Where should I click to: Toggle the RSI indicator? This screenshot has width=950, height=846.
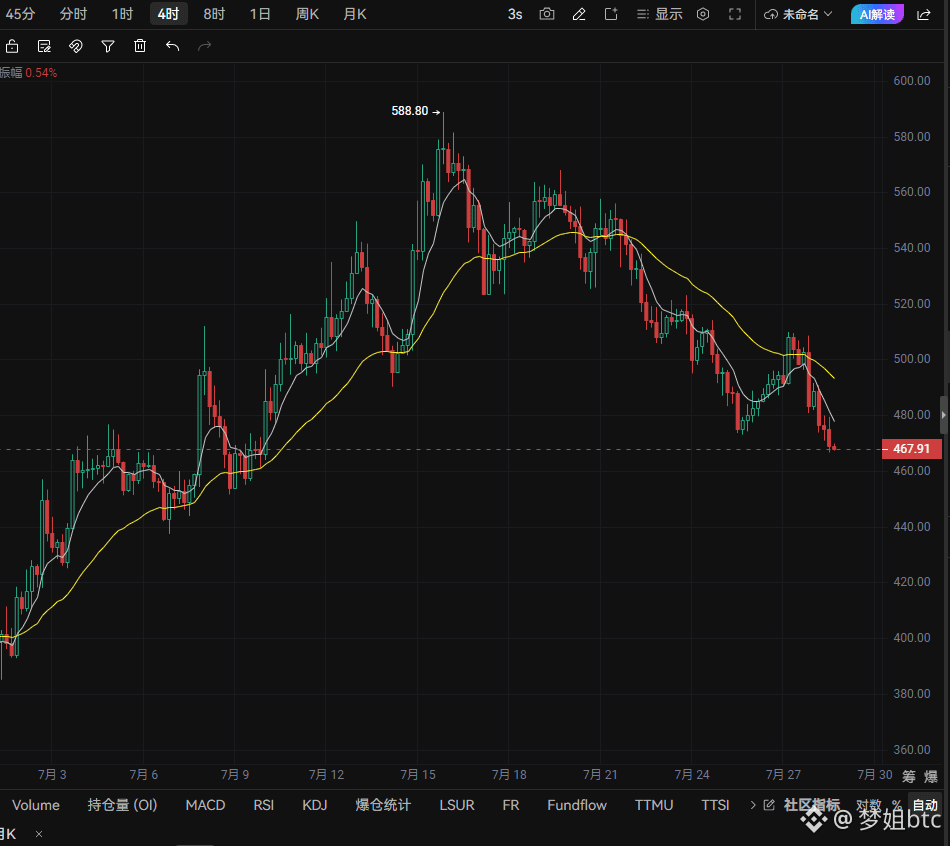[x=264, y=805]
